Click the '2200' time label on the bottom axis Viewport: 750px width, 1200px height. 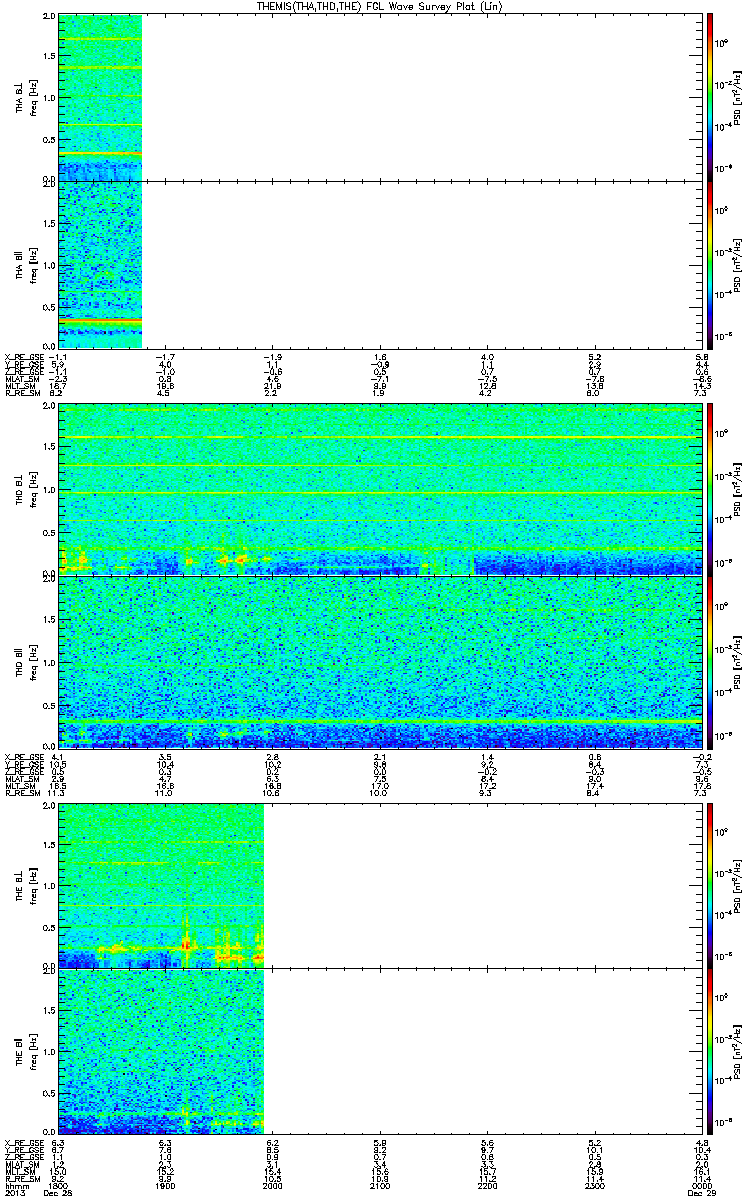click(x=486, y=1187)
